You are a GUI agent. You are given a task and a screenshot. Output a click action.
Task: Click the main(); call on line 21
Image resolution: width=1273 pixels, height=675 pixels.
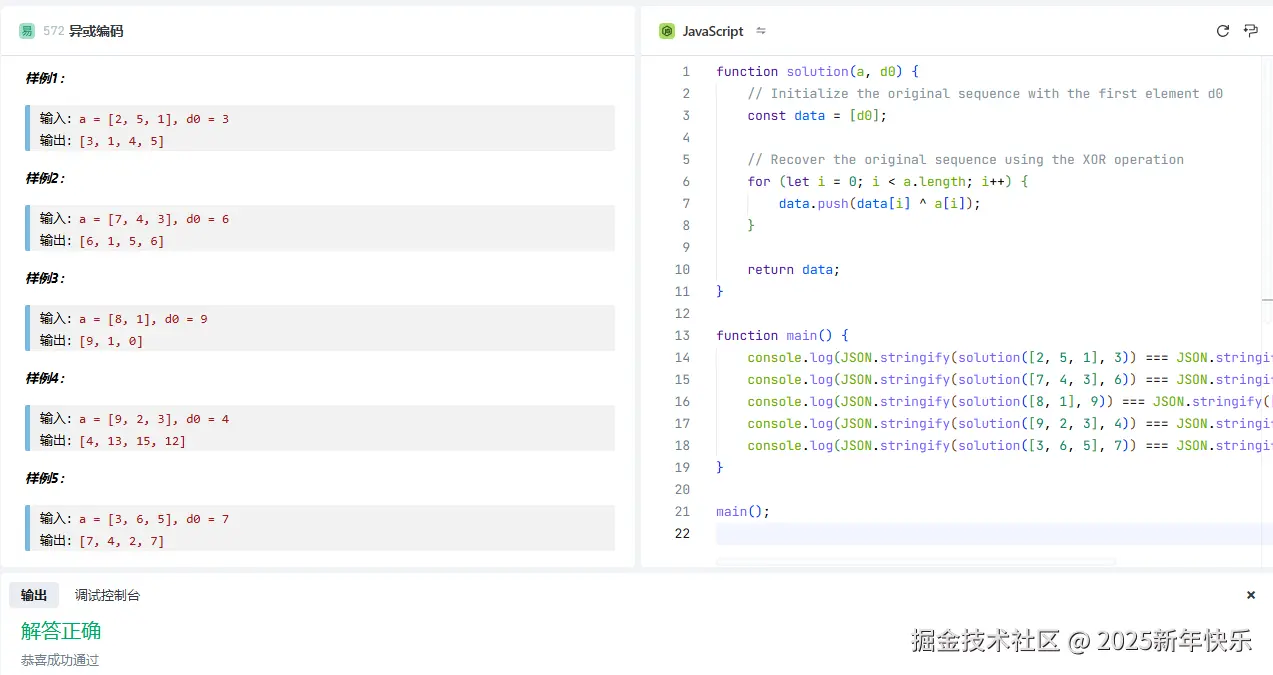pos(743,511)
